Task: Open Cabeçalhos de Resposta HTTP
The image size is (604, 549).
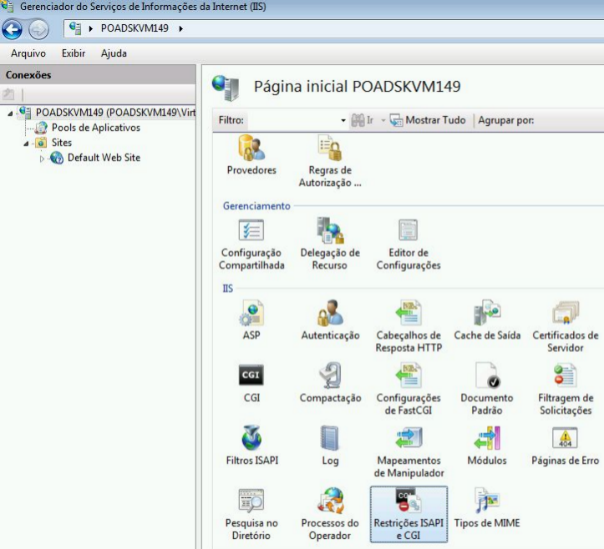Action: tap(408, 313)
